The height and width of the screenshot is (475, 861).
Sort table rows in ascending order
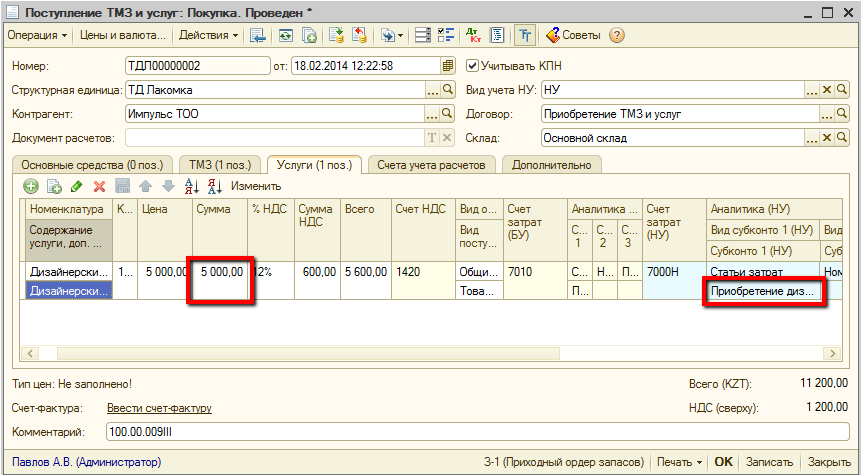(x=193, y=186)
